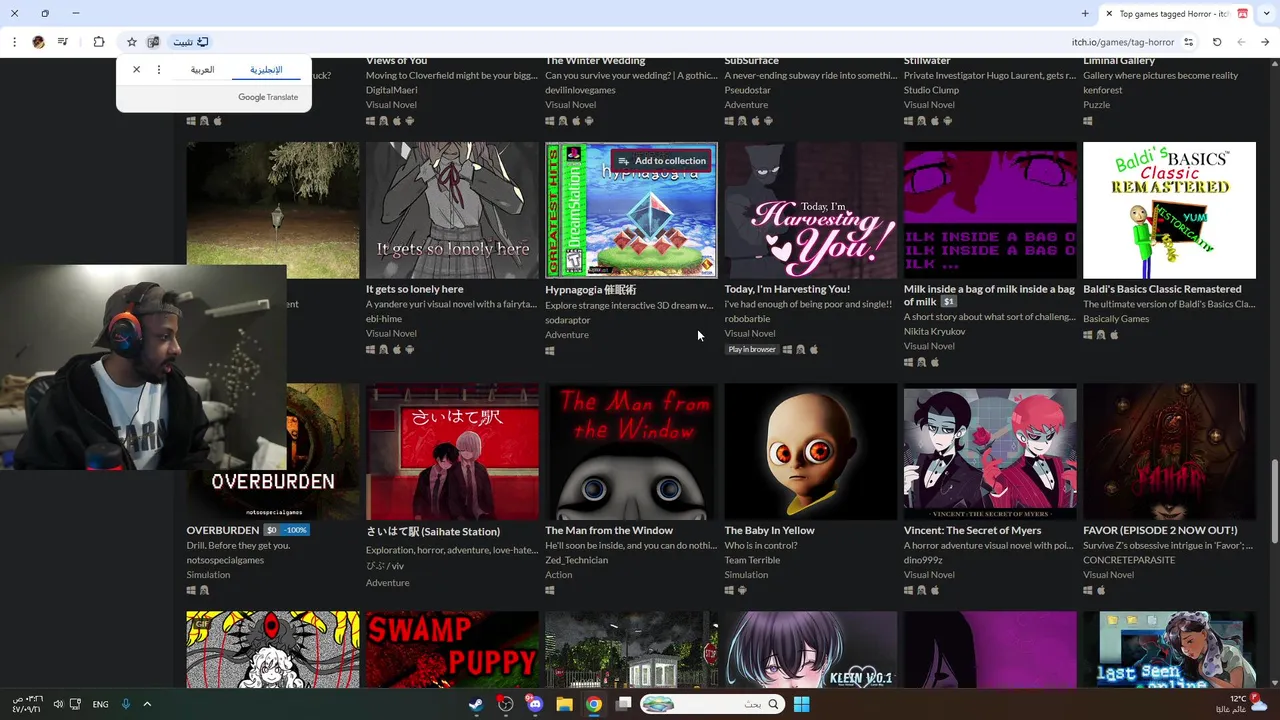This screenshot has width=1280, height=720.
Task: Open 'Vincent: The Secret of Myers' title
Action: [x=973, y=530]
